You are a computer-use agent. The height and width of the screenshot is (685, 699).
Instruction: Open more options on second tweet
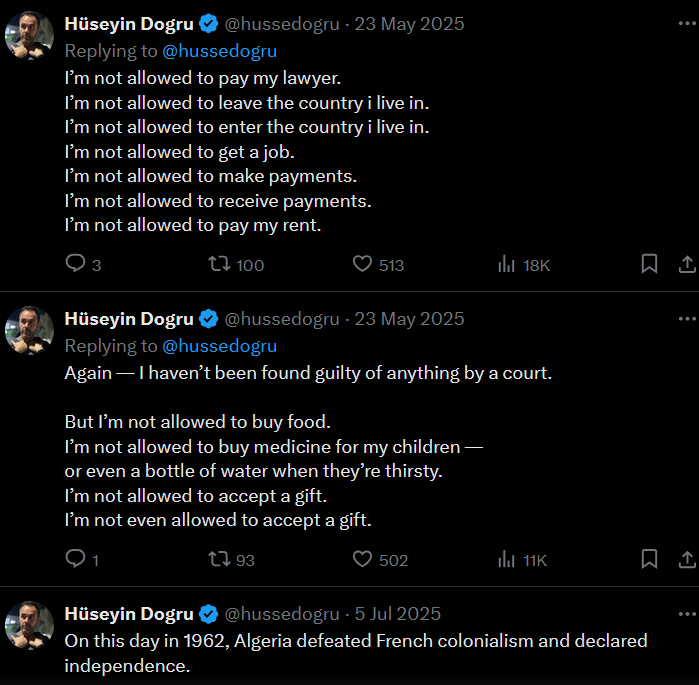(686, 318)
